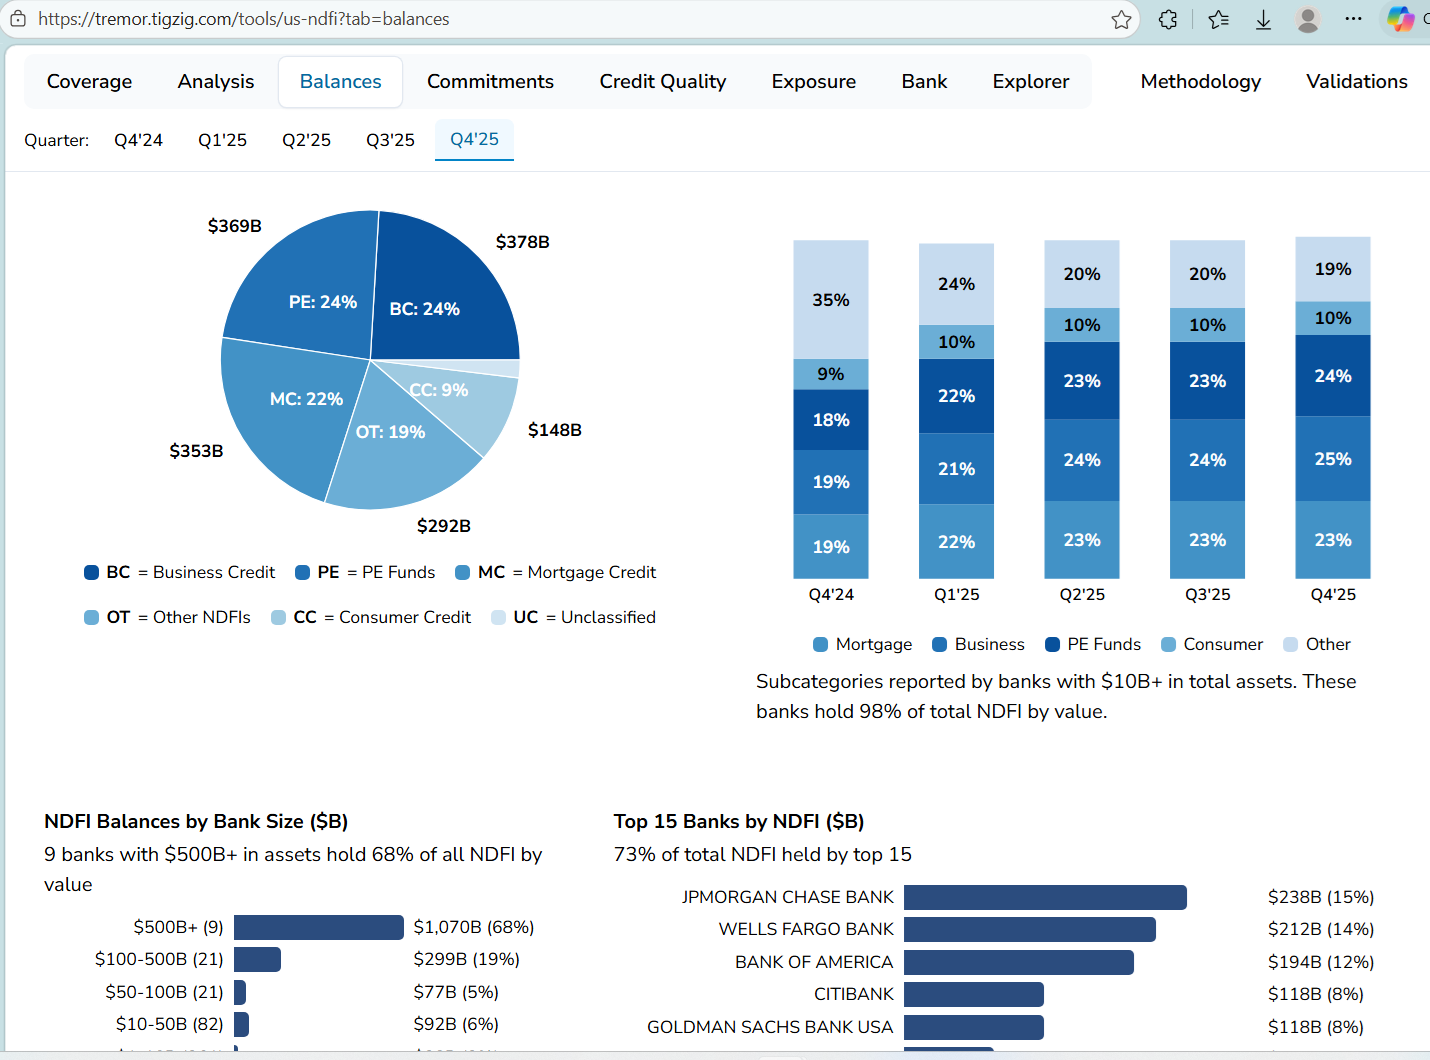1430x1060 pixels.
Task: Click the Business legend swatch under bar chart
Action: point(940,644)
